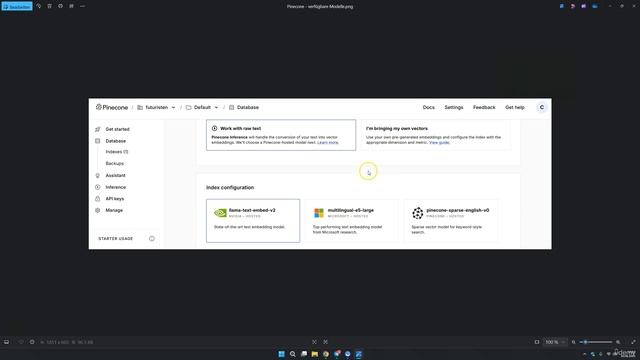The width and height of the screenshot is (640, 360).
Task: Click the Bearbeiten edit button
Action: click(17, 7)
